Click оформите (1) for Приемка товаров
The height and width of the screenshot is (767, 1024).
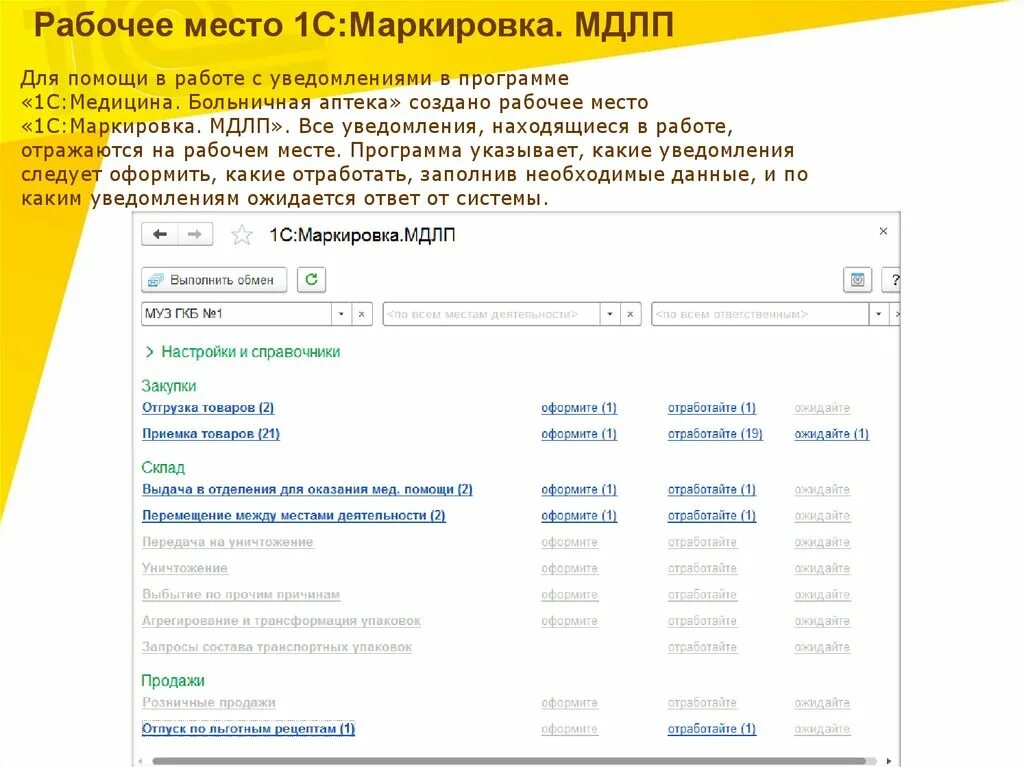tap(579, 434)
